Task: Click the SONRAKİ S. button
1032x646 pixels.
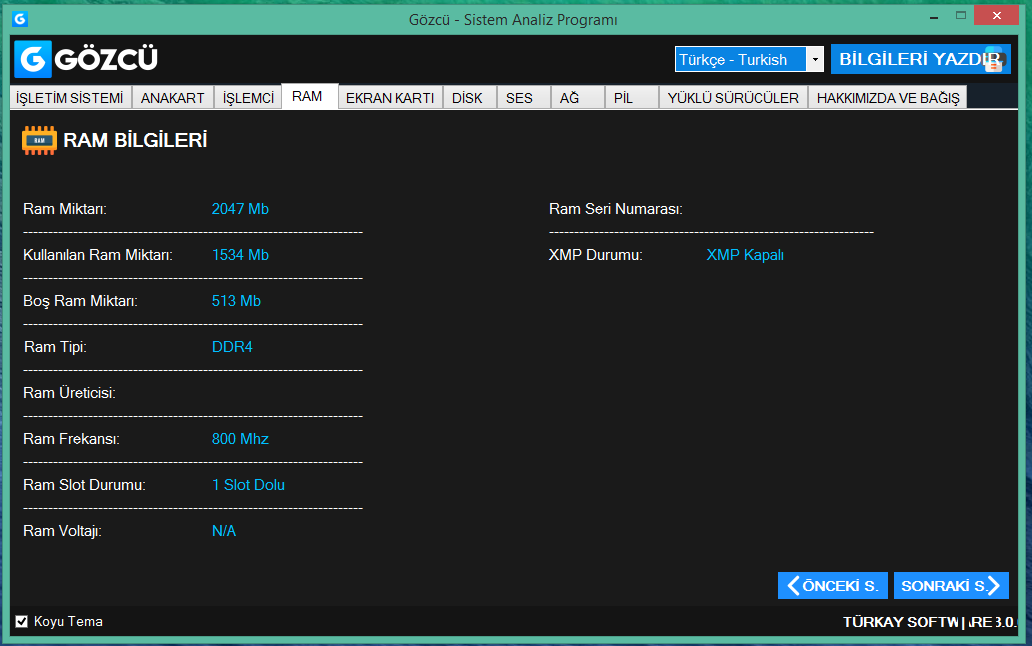Action: [x=951, y=585]
